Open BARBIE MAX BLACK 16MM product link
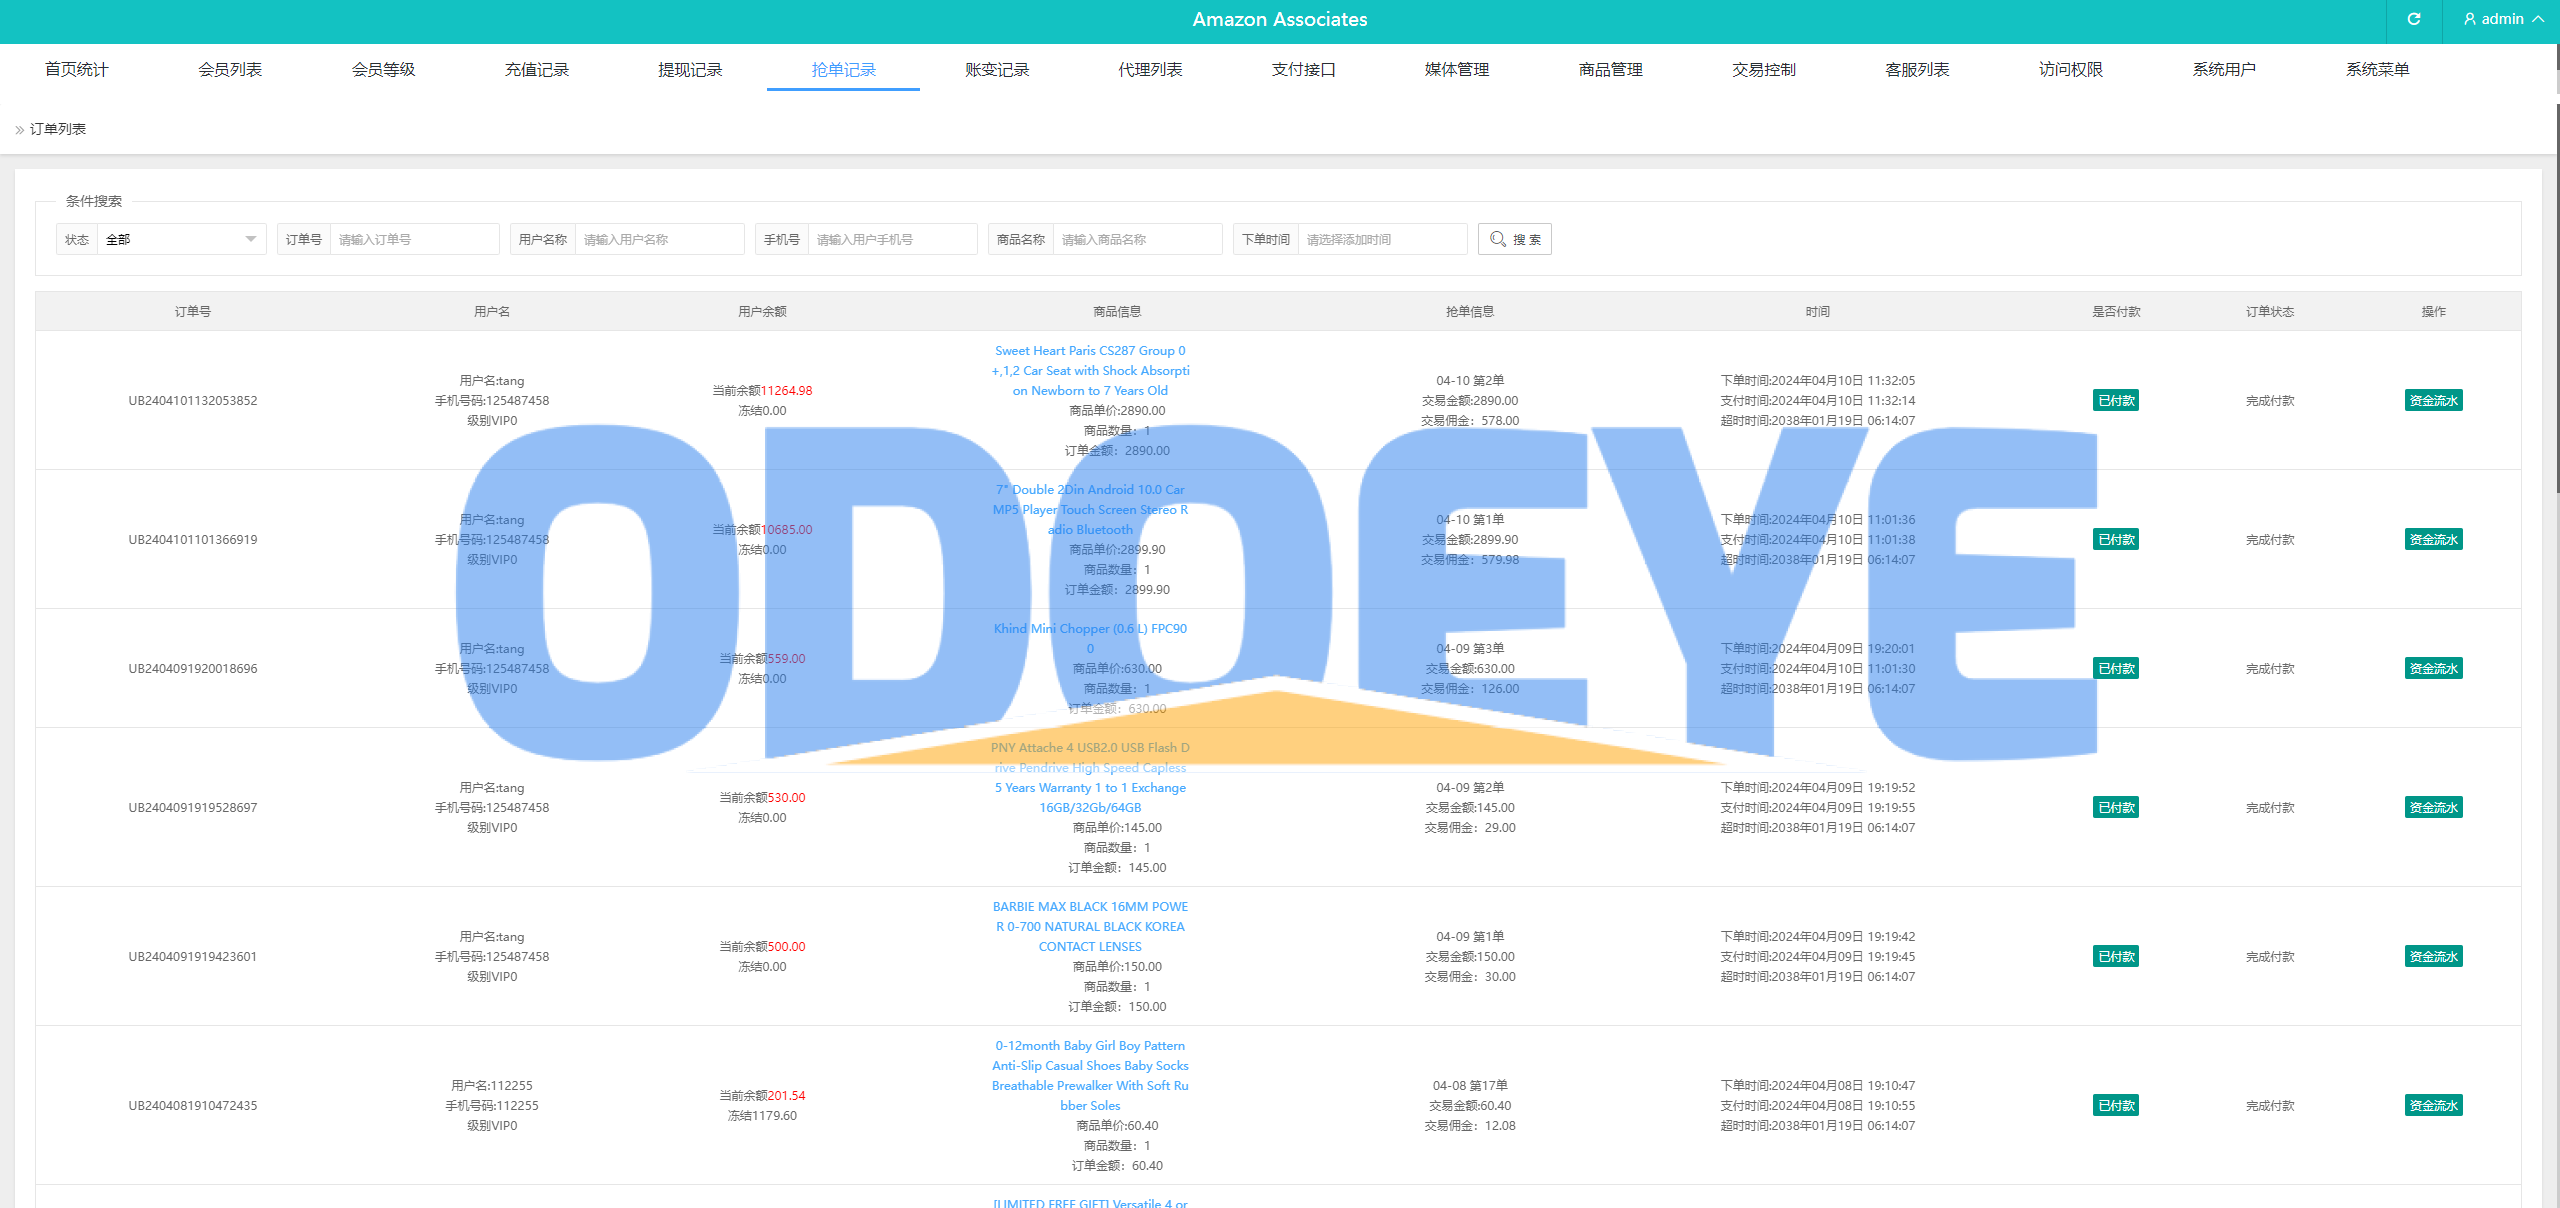 click(1090, 927)
